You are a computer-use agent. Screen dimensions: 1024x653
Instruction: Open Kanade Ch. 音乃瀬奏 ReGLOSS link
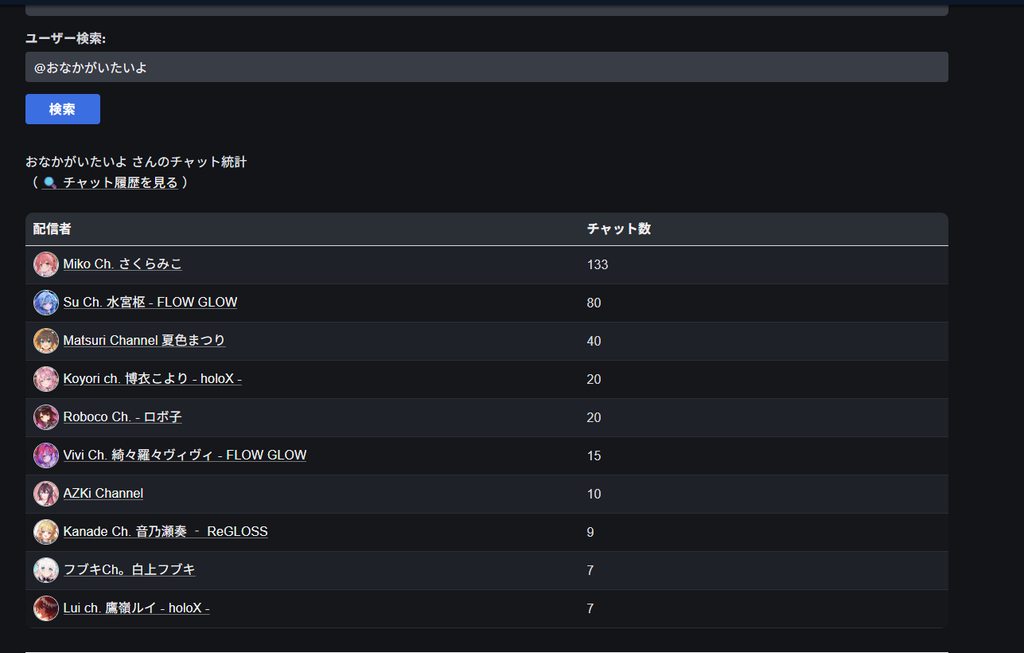(165, 532)
